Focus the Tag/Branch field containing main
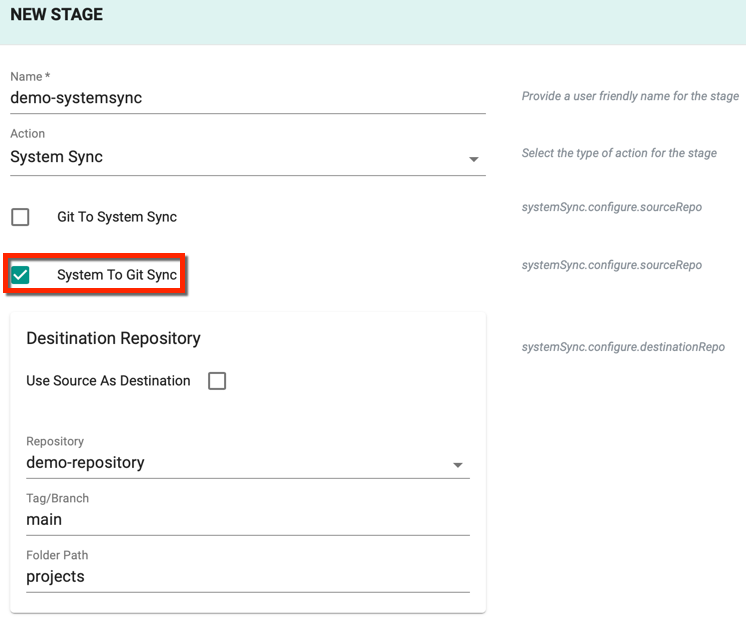Viewport: 746px width, 625px height. (x=248, y=520)
